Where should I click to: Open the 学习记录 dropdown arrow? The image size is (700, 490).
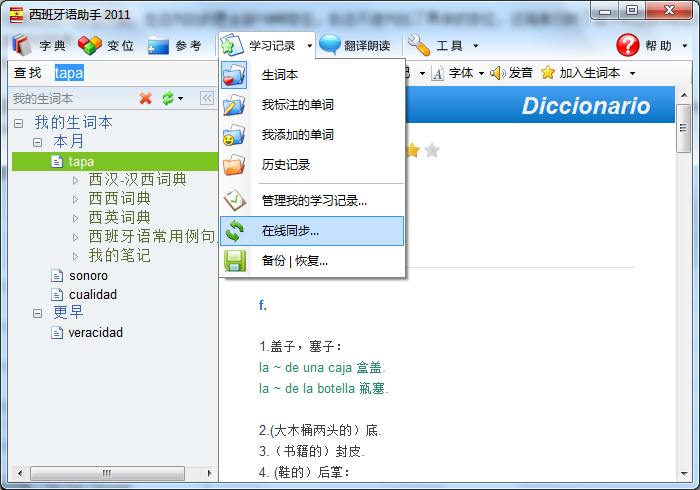click(x=309, y=46)
